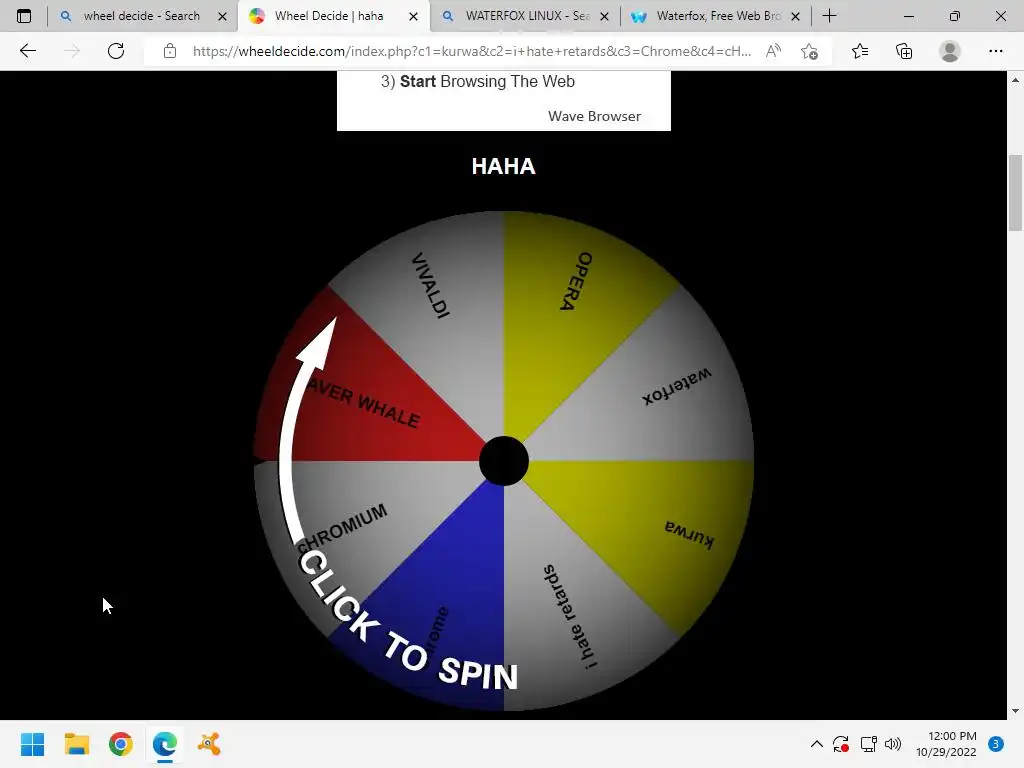Click the HAHA wheel title
Viewport: 1024px width, 768px height.
504,167
